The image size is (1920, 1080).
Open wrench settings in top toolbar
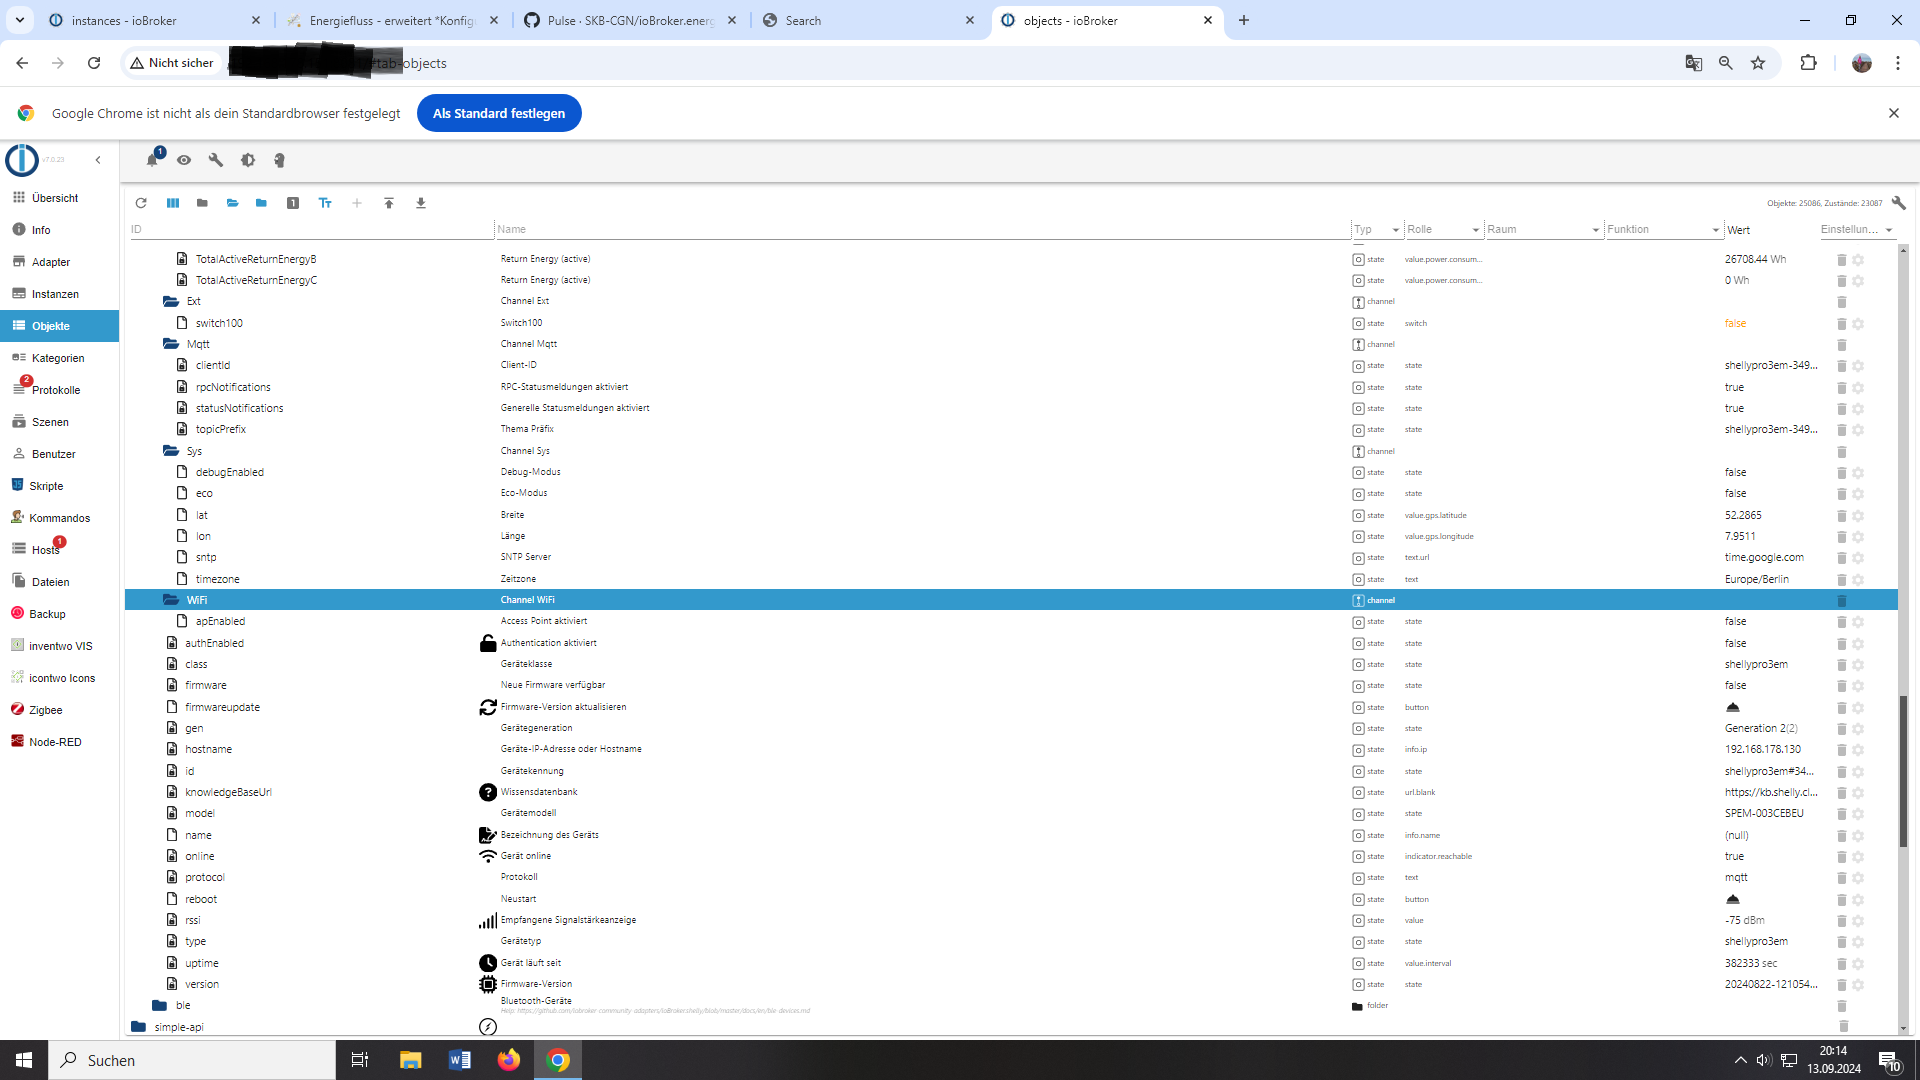[x=216, y=160]
